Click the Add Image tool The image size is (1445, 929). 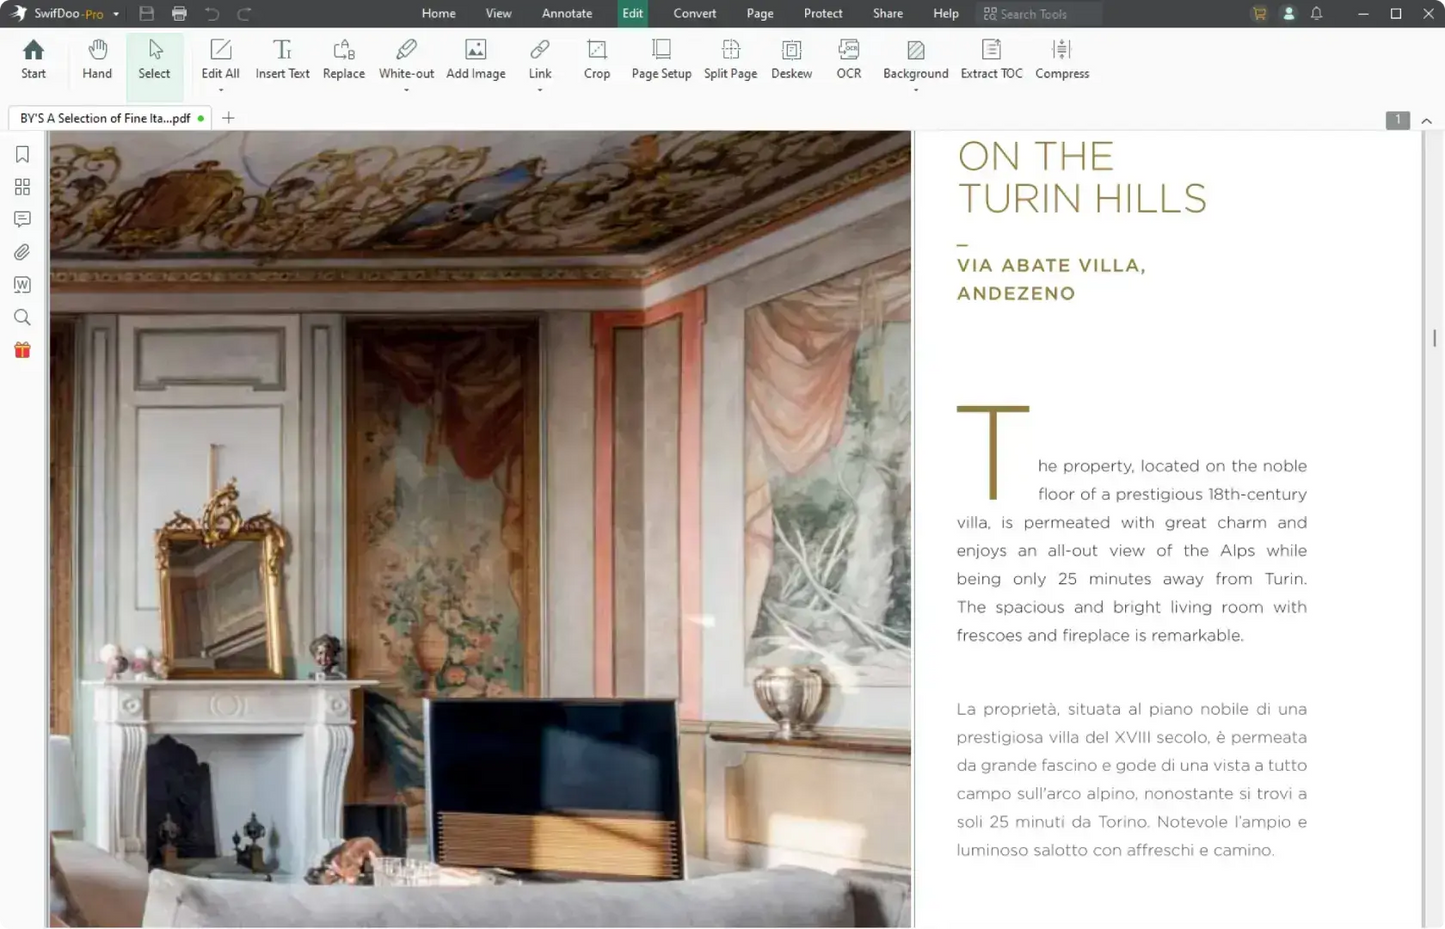[x=475, y=59]
